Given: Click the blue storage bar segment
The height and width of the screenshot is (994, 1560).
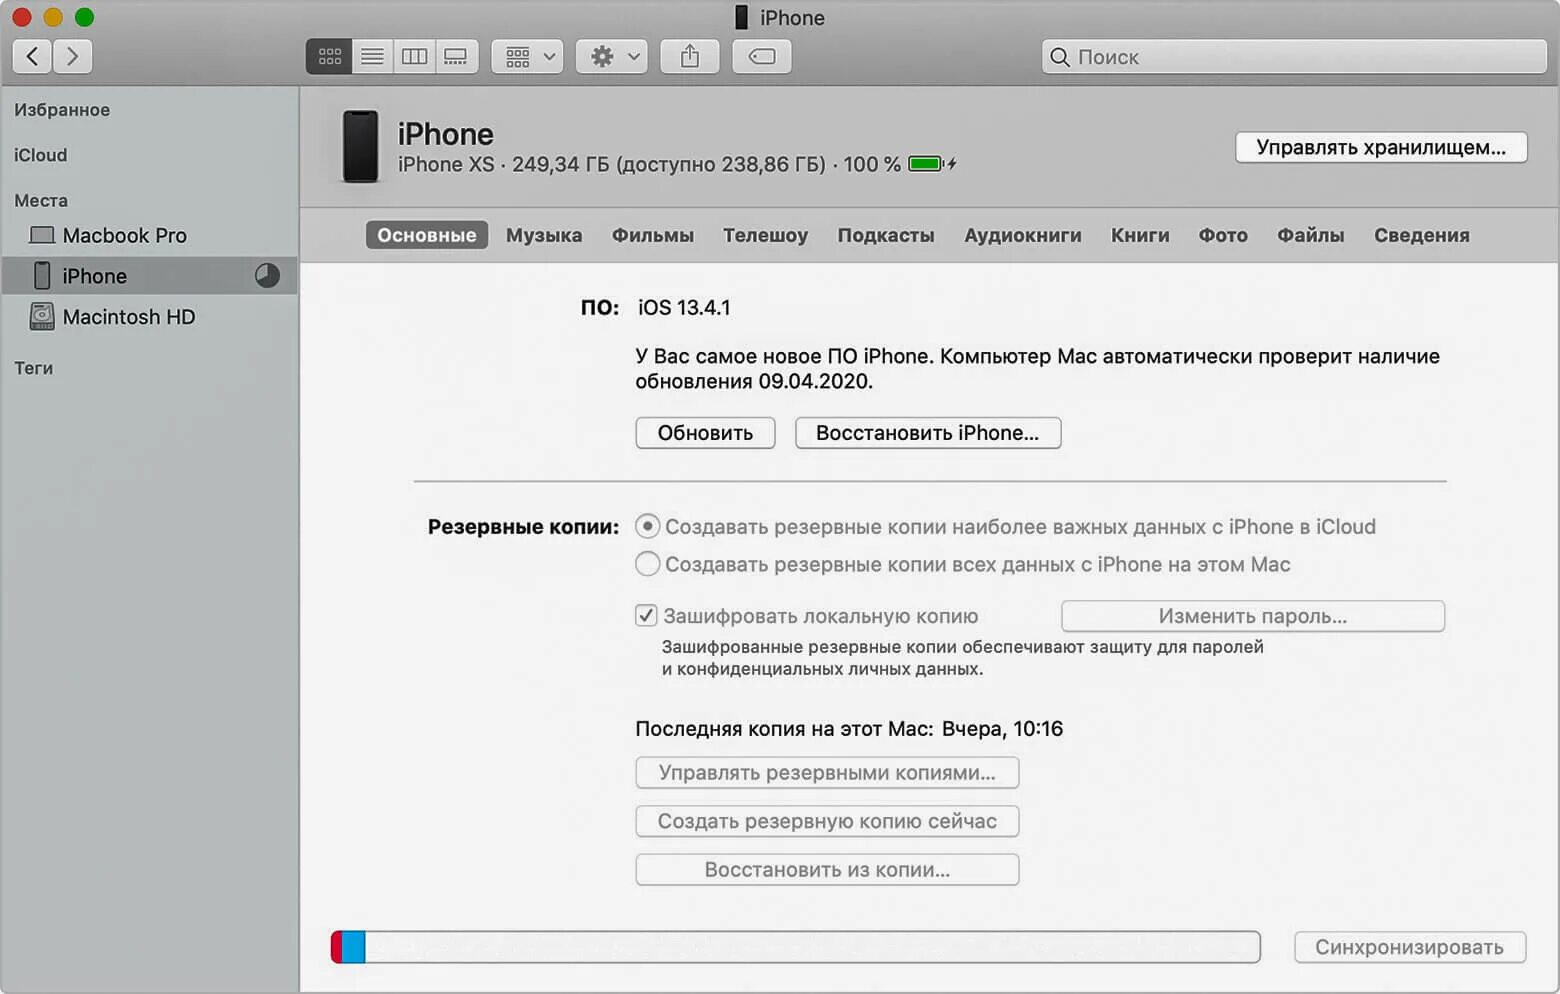Looking at the screenshot, I should [x=354, y=947].
